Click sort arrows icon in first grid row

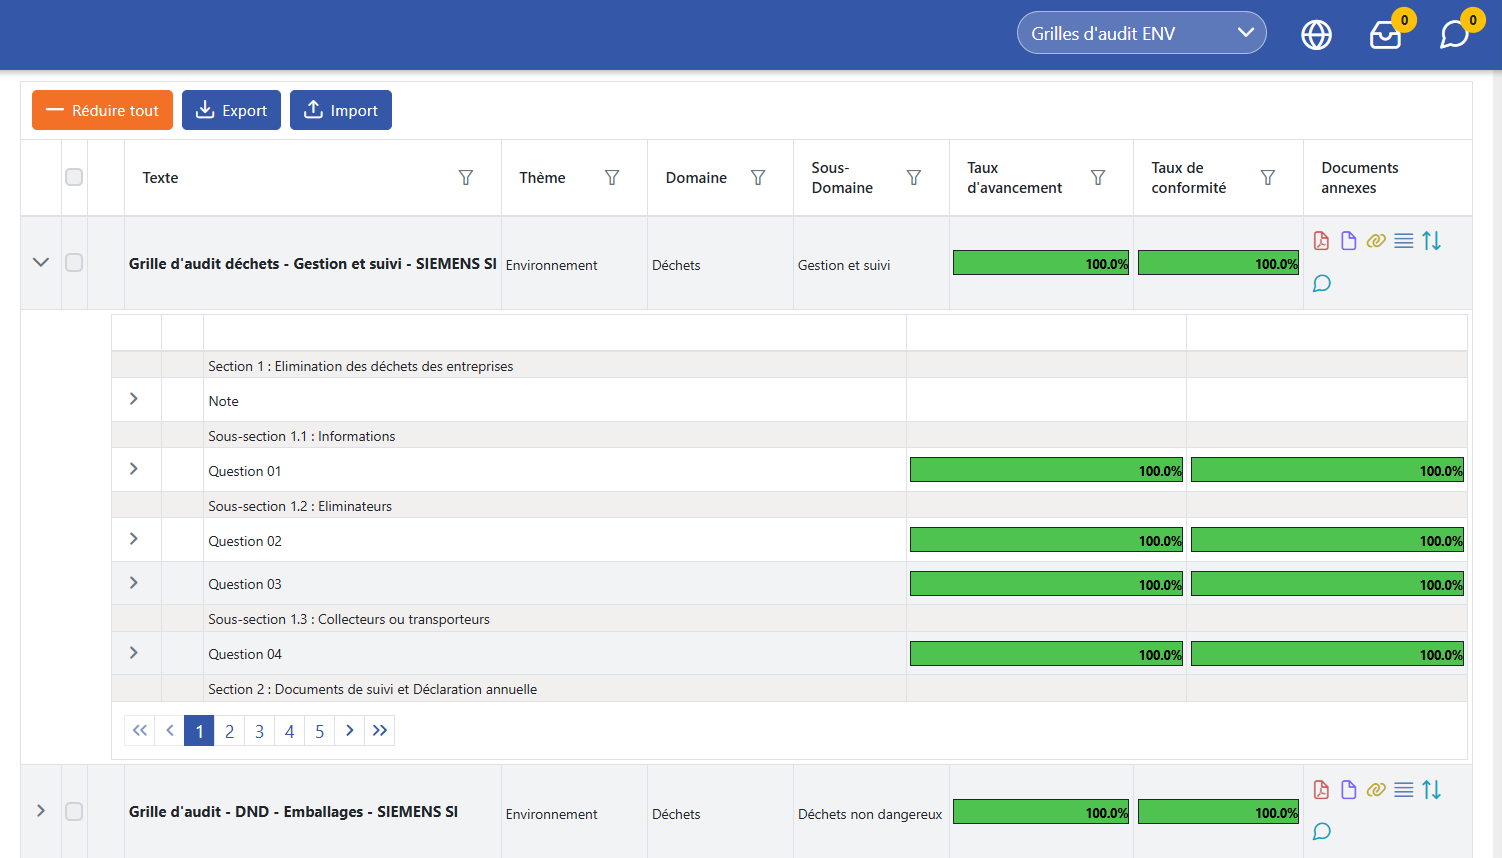click(1432, 241)
